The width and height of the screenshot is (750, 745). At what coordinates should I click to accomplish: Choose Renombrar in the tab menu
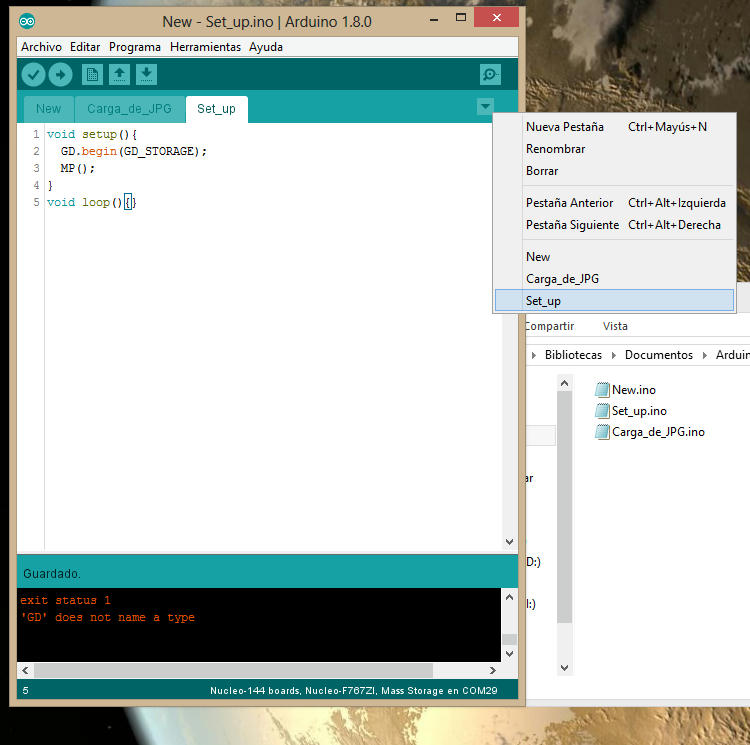tap(615, 149)
